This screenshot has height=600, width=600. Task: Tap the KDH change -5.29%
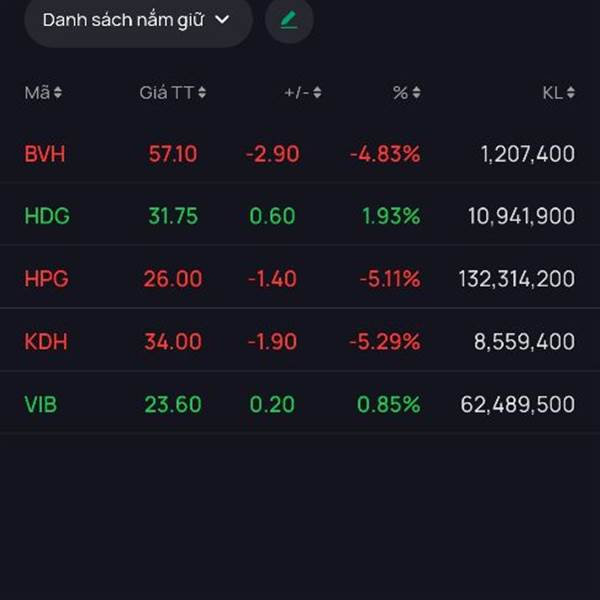[385, 341]
